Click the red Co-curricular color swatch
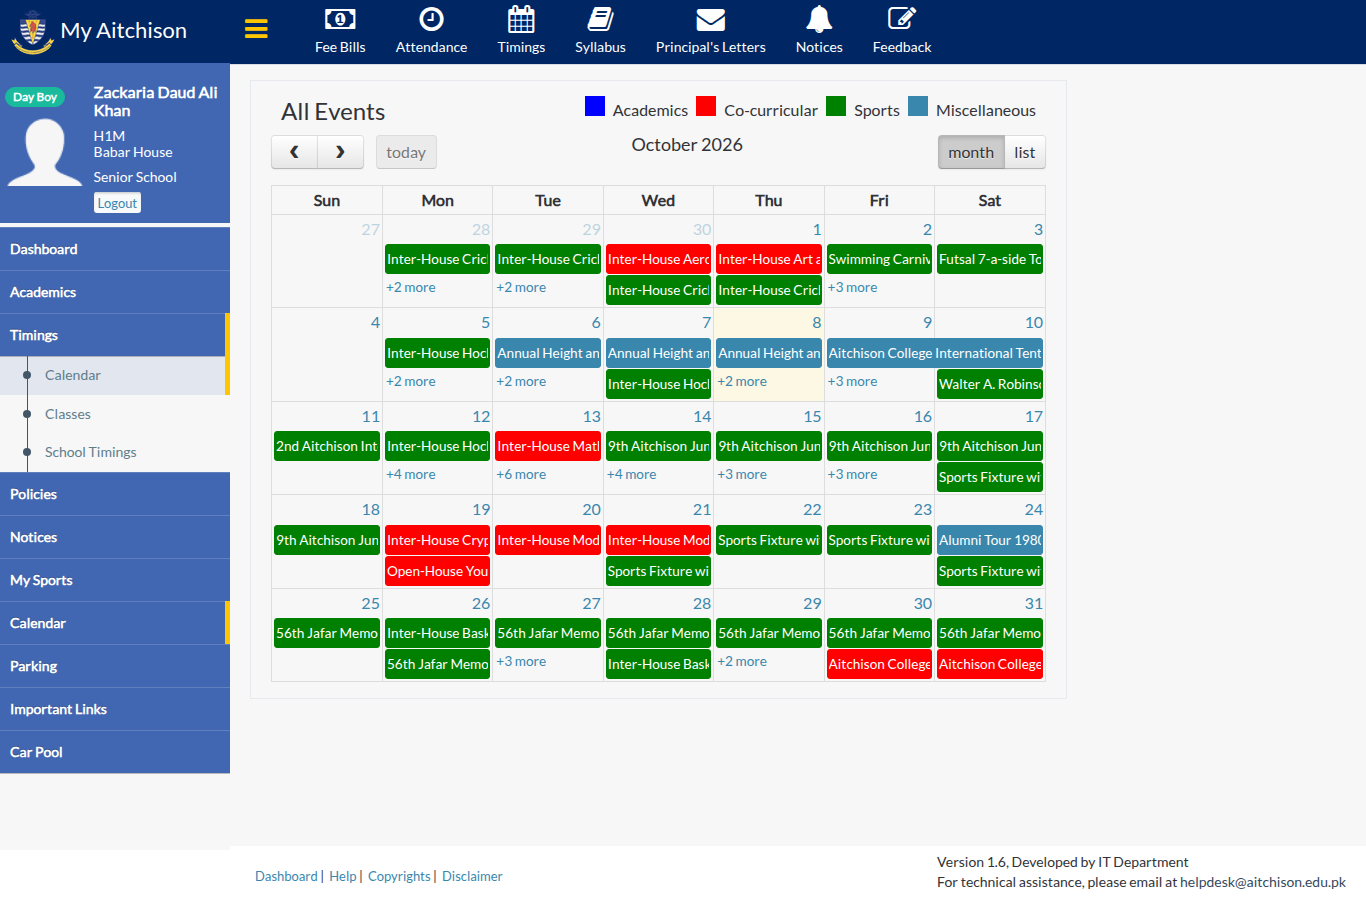The height and width of the screenshot is (900, 1366). (x=706, y=106)
